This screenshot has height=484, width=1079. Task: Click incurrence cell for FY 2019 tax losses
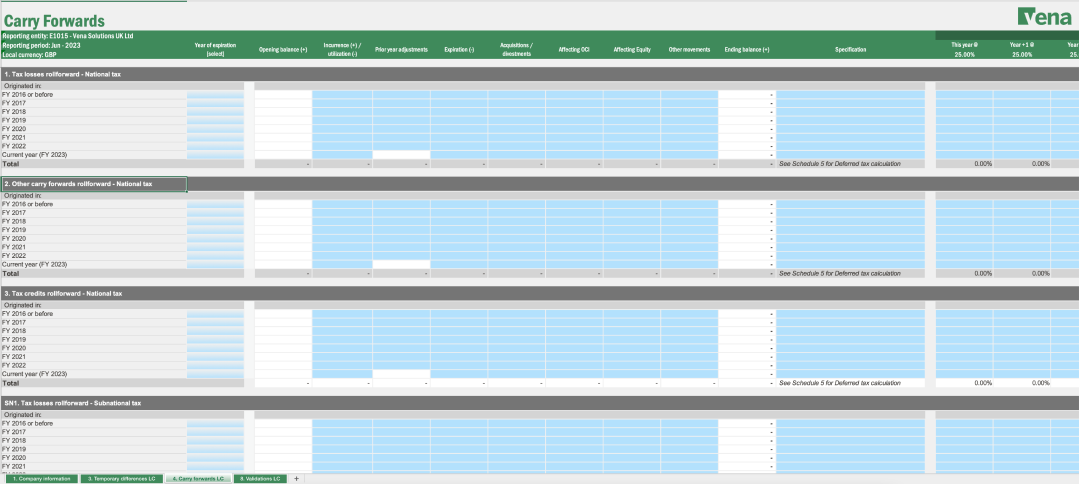pyautogui.click(x=342, y=120)
